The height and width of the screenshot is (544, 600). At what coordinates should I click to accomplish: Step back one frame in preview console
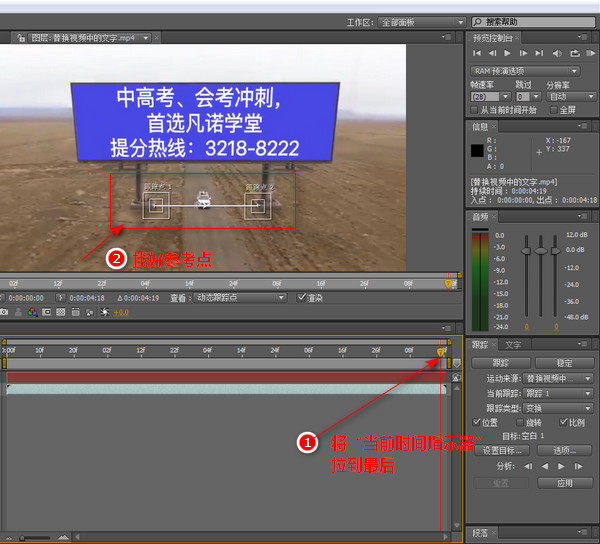pyautogui.click(x=492, y=53)
